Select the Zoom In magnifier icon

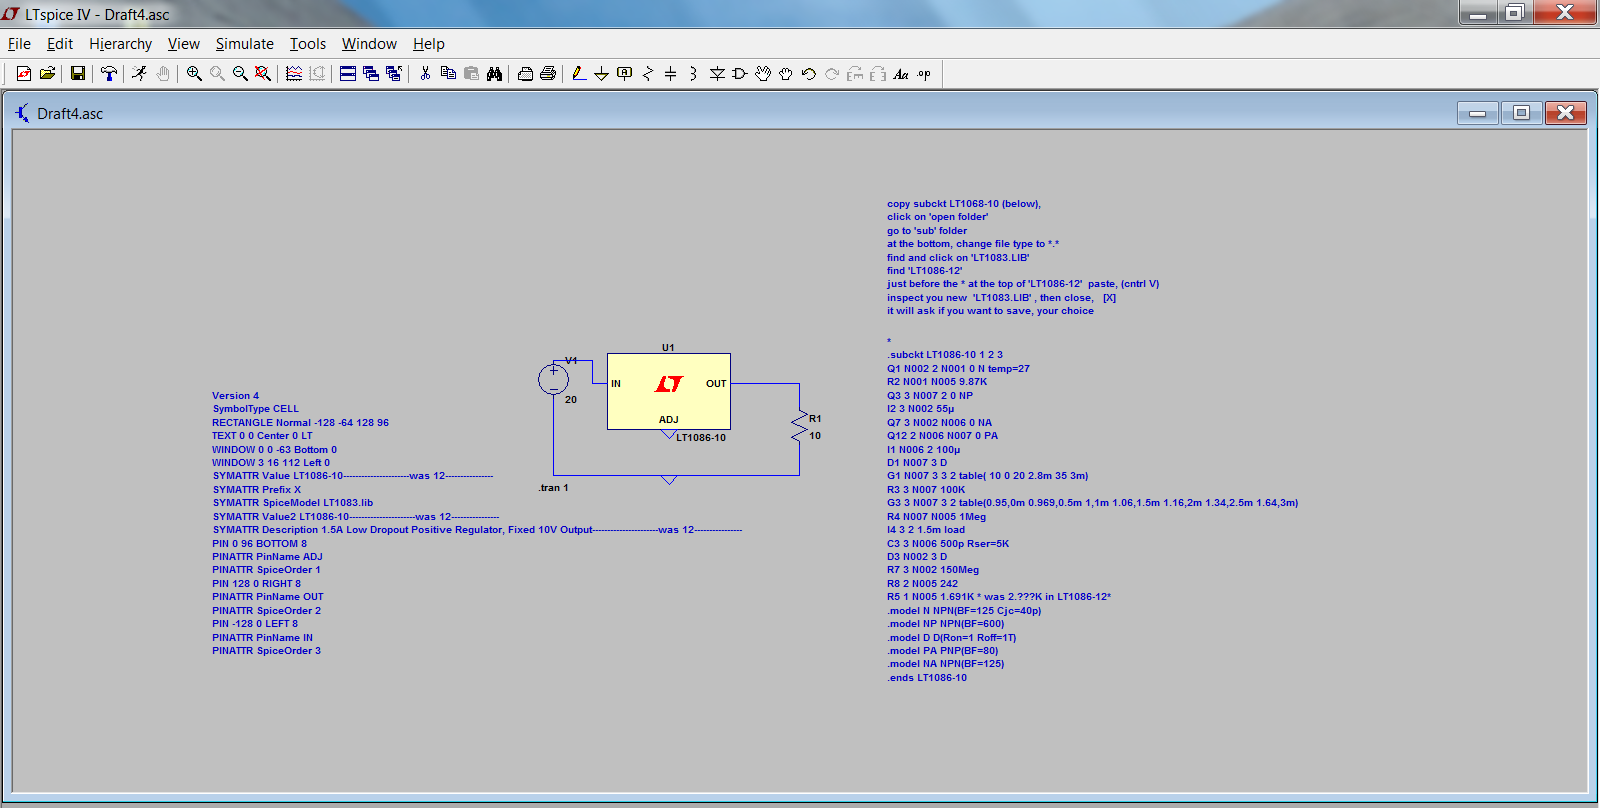pos(194,74)
